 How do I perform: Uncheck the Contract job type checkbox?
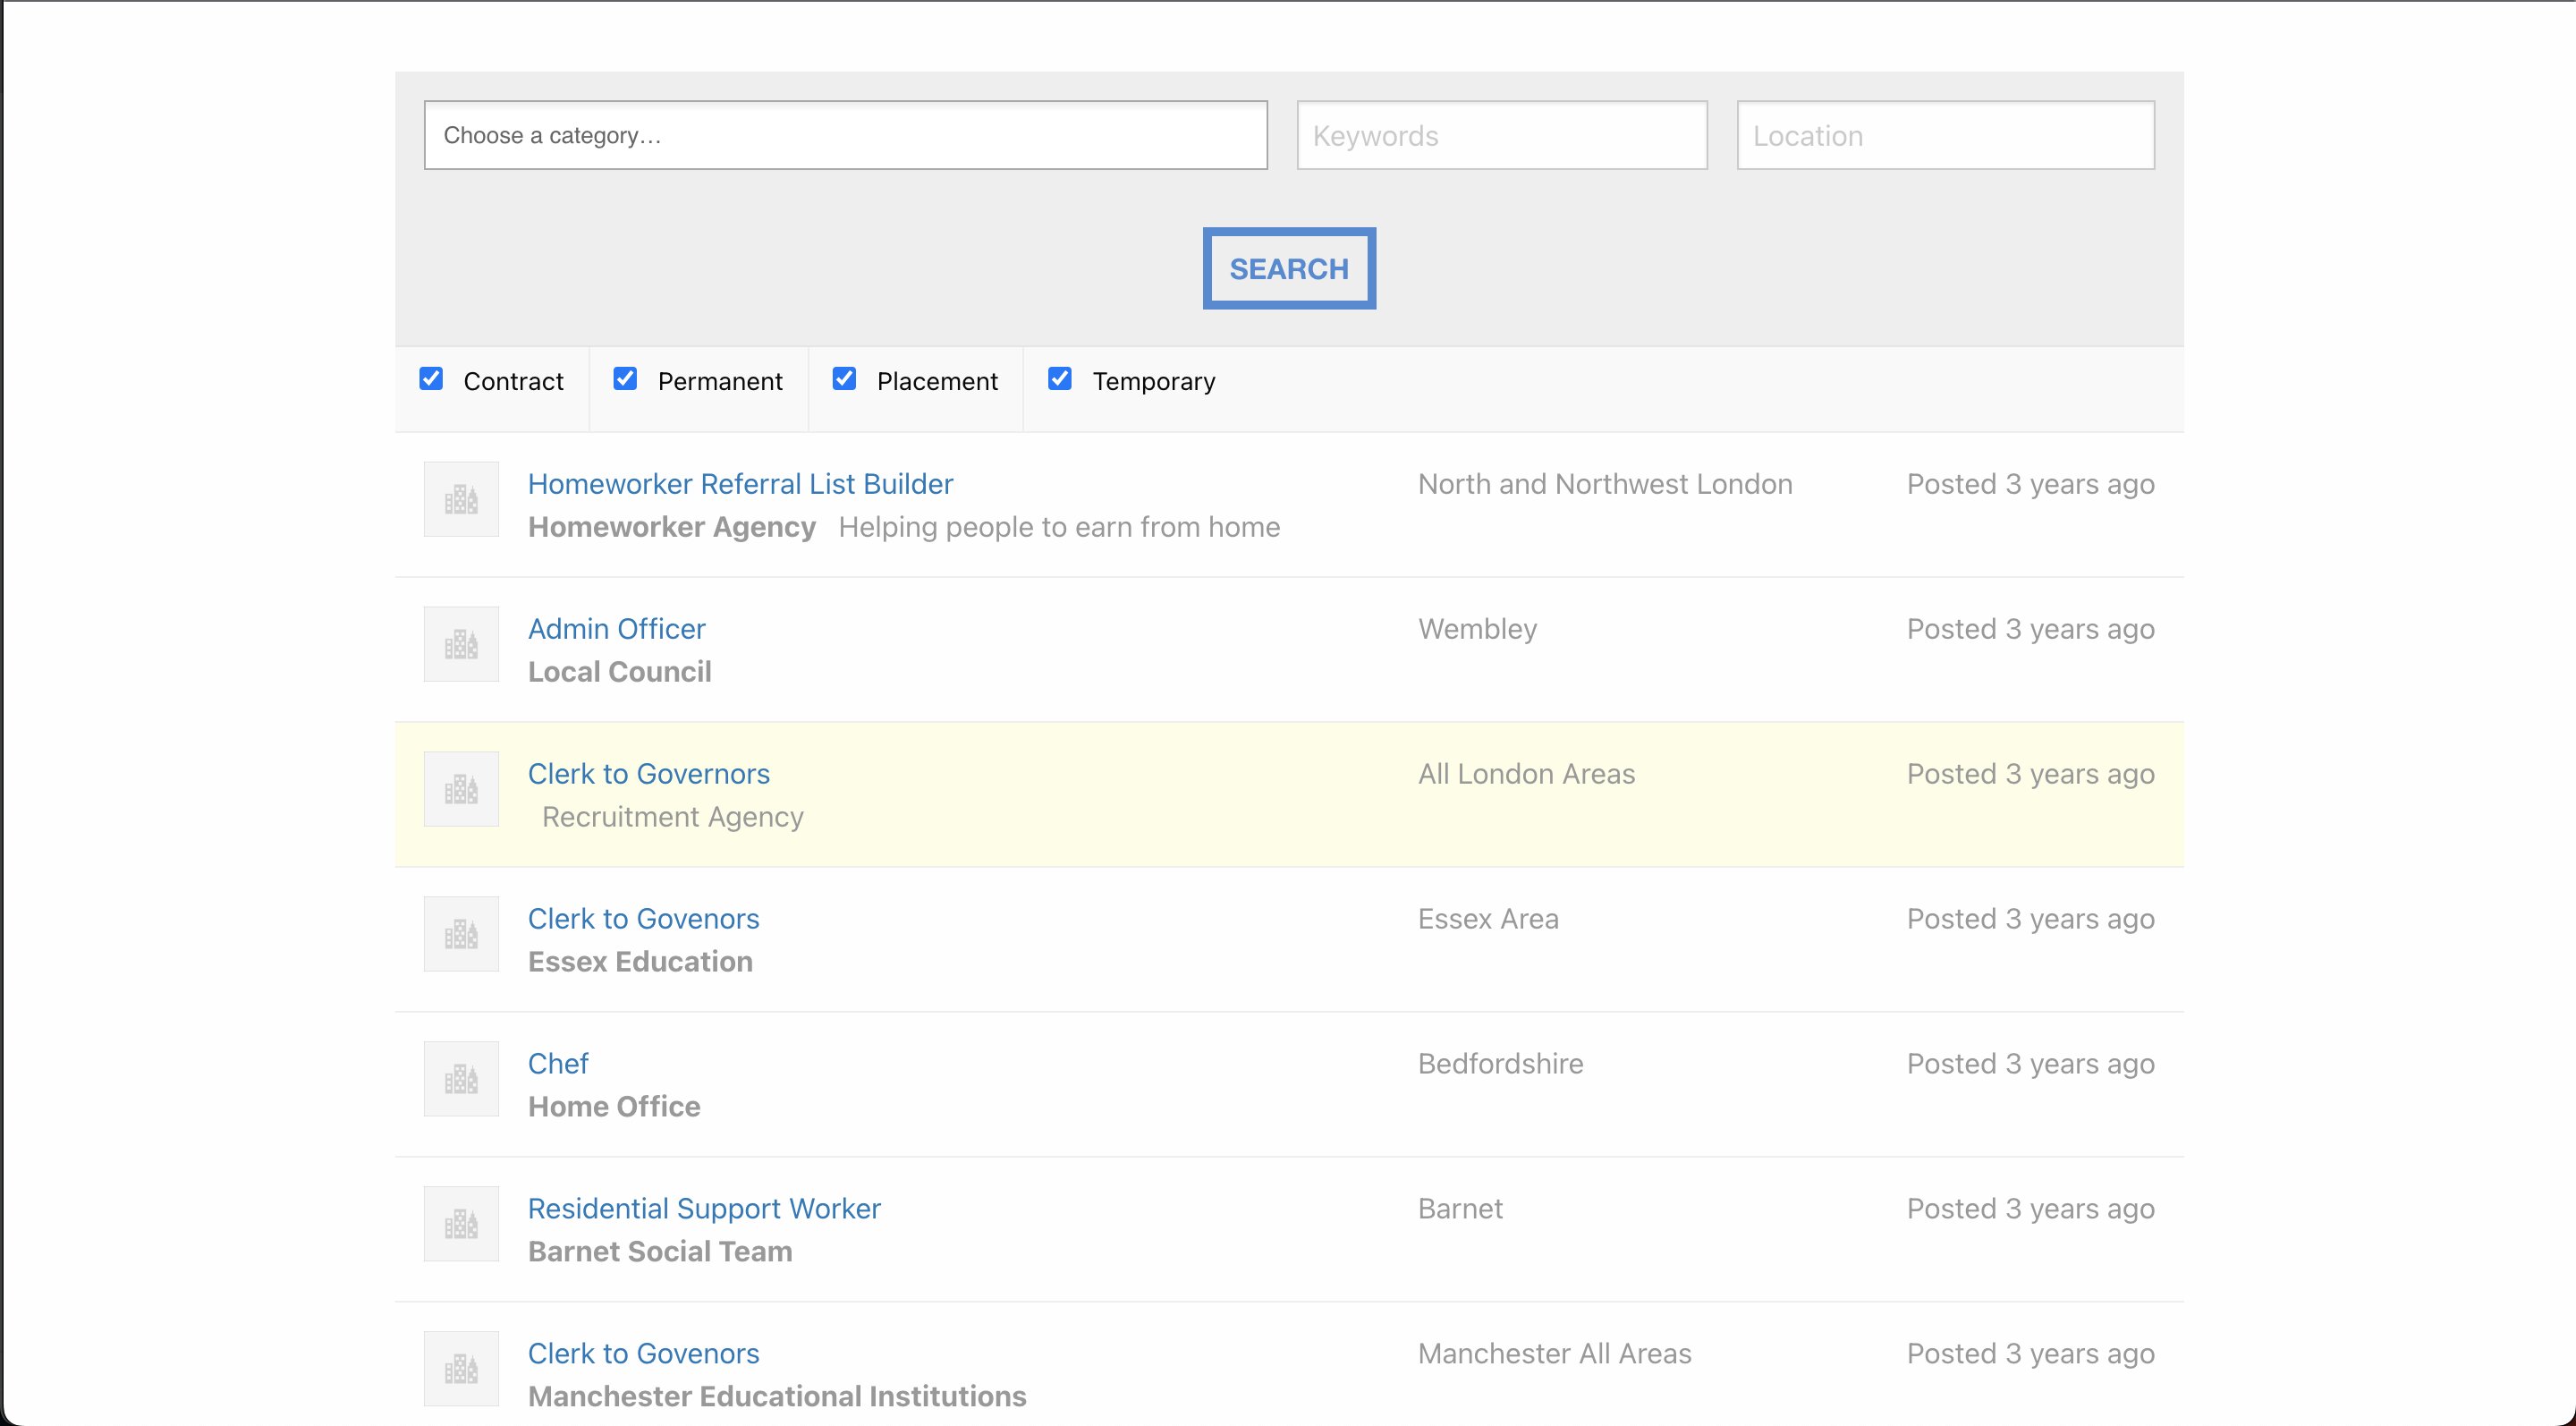[x=431, y=379]
